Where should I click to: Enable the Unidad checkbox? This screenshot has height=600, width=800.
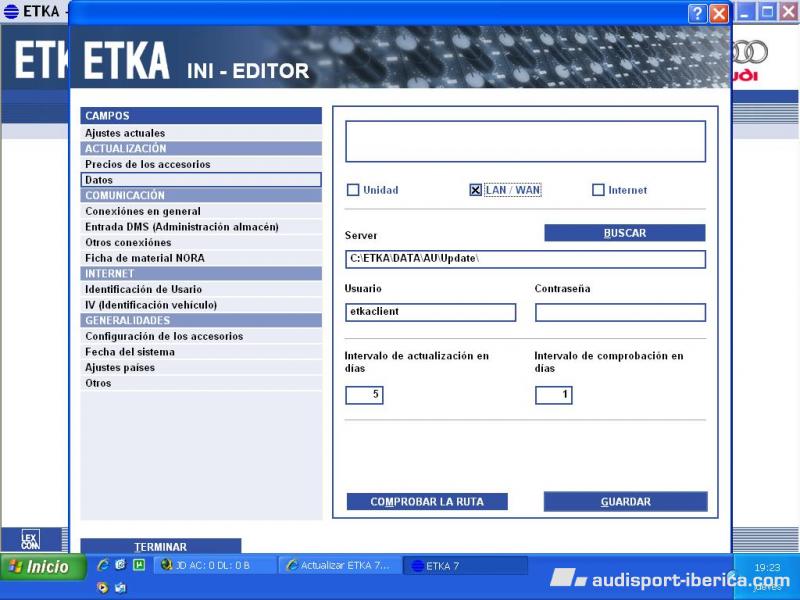[353, 190]
